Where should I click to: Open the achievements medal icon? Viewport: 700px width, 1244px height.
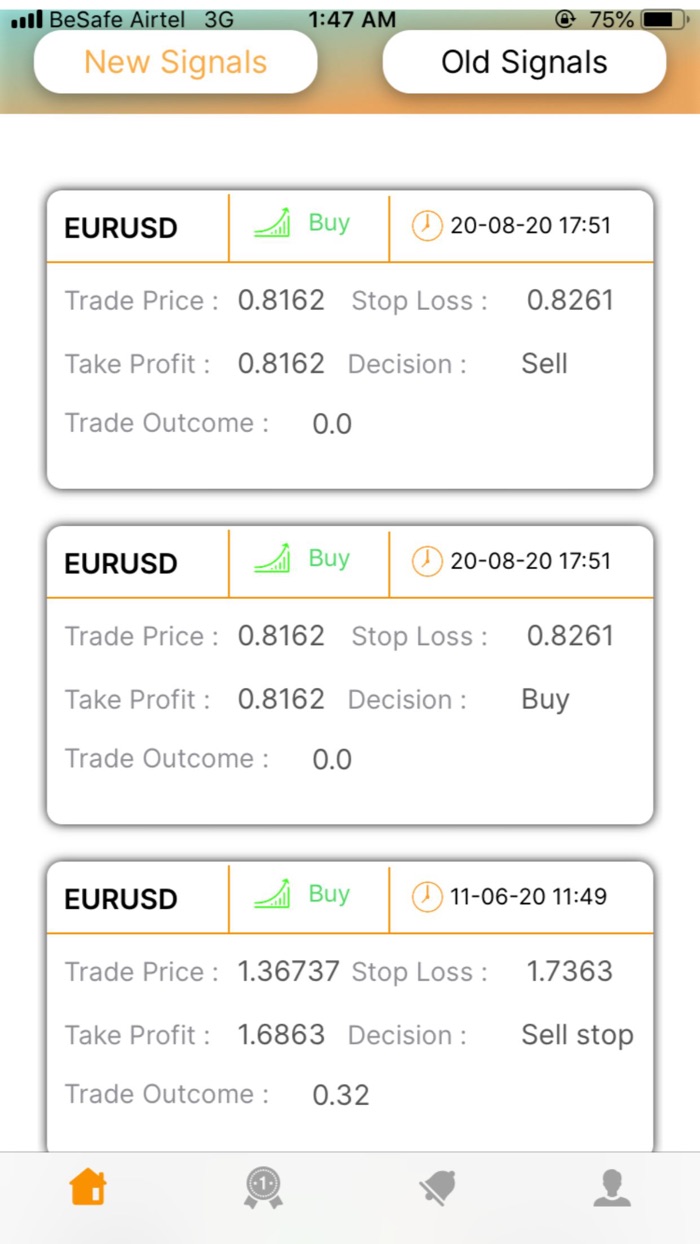point(262,1186)
